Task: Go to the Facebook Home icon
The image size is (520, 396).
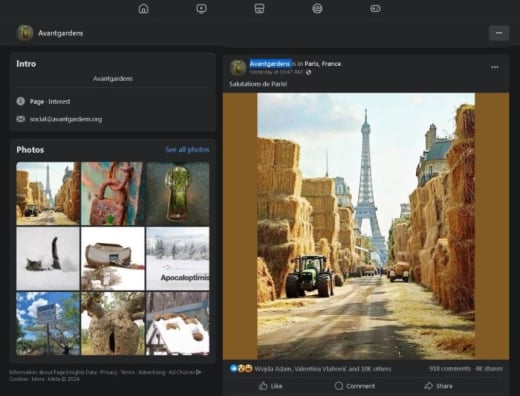Action: (x=143, y=8)
